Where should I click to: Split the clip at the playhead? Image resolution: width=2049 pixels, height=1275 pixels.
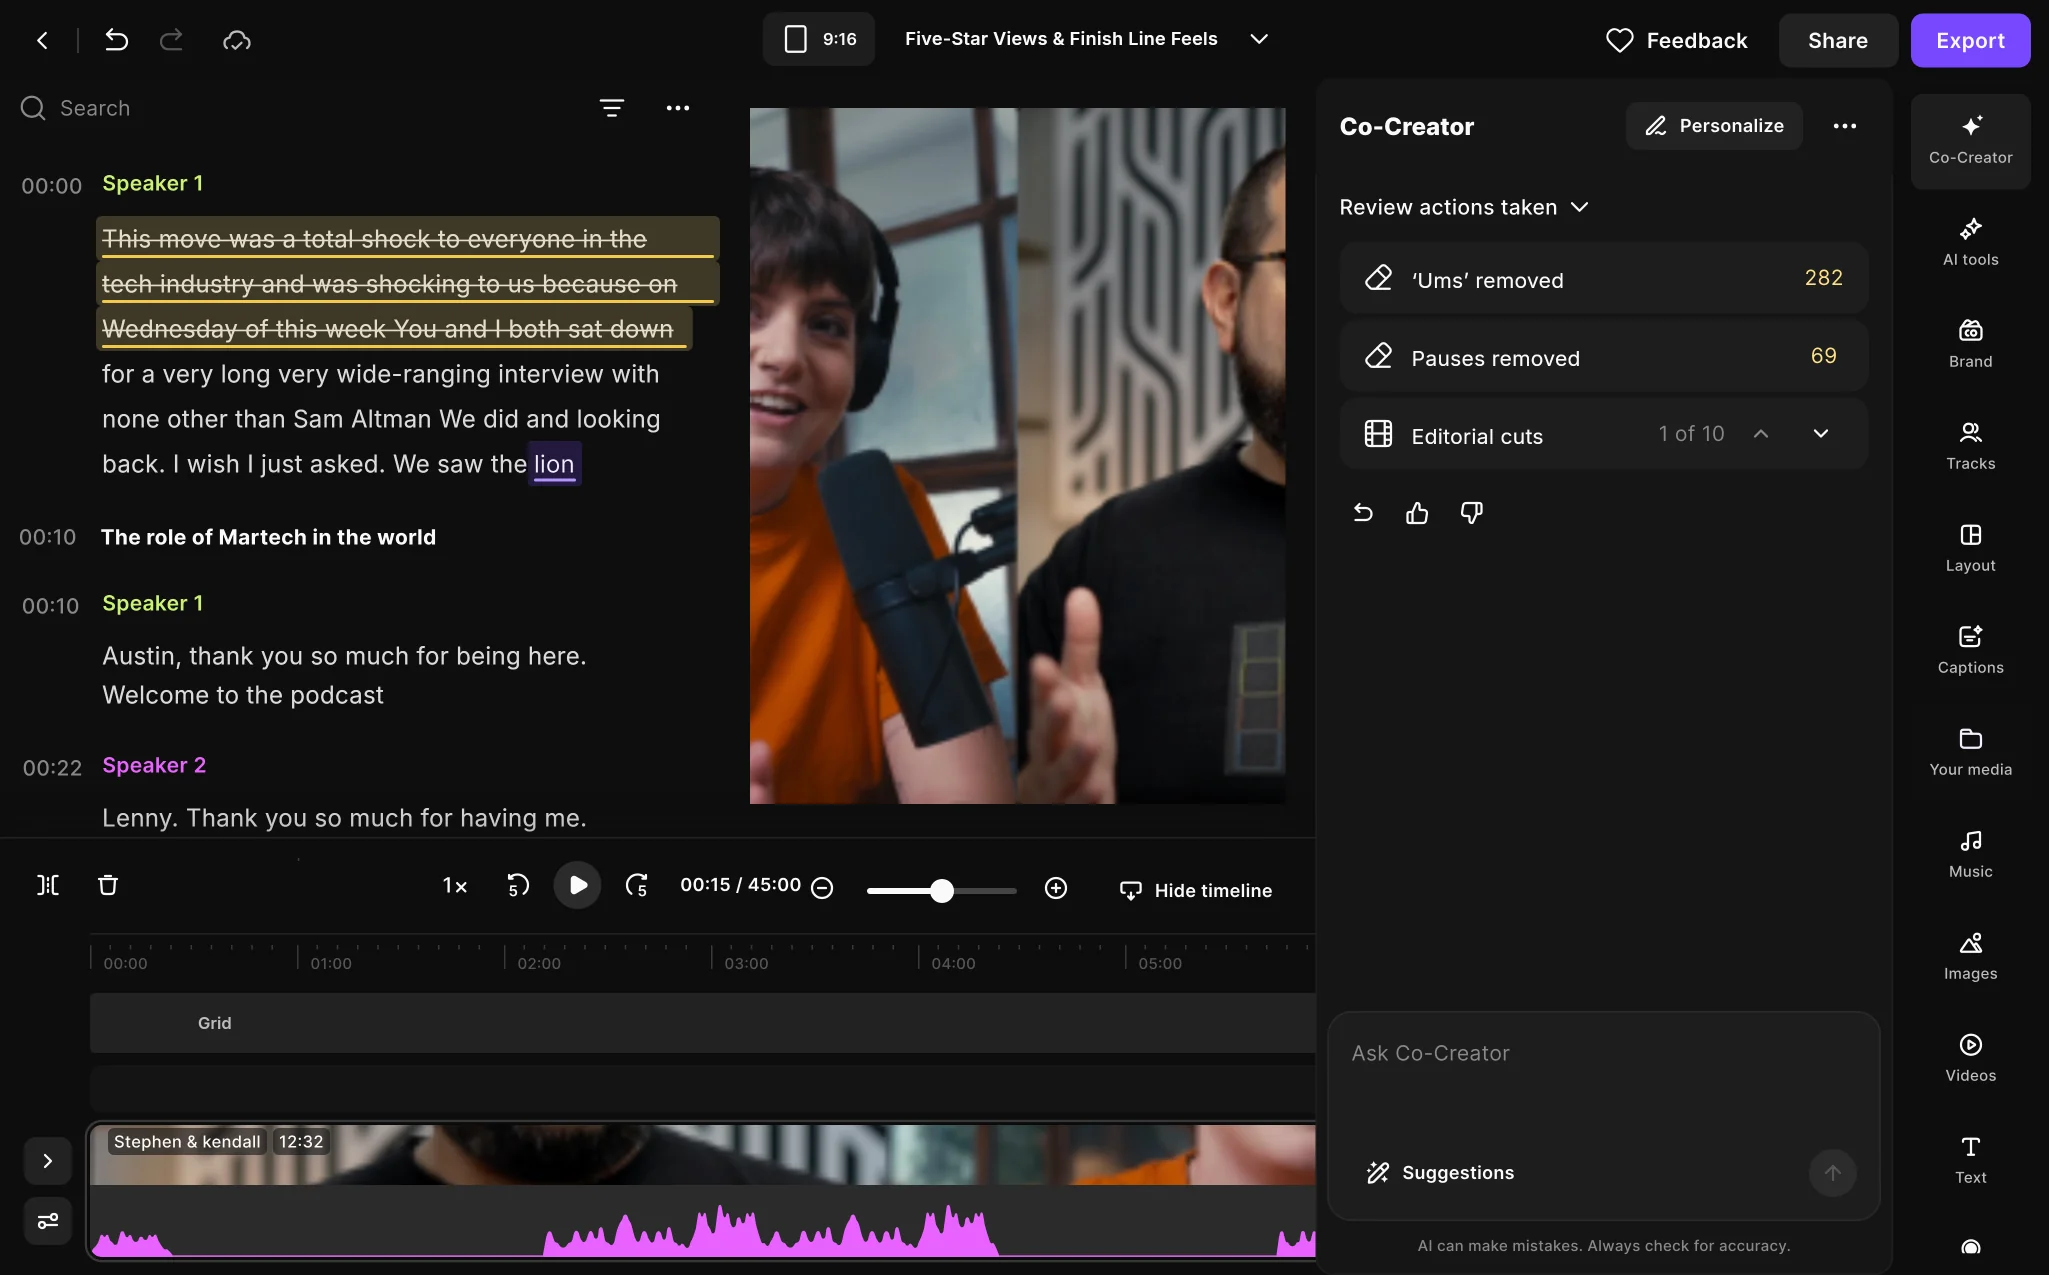click(x=48, y=885)
